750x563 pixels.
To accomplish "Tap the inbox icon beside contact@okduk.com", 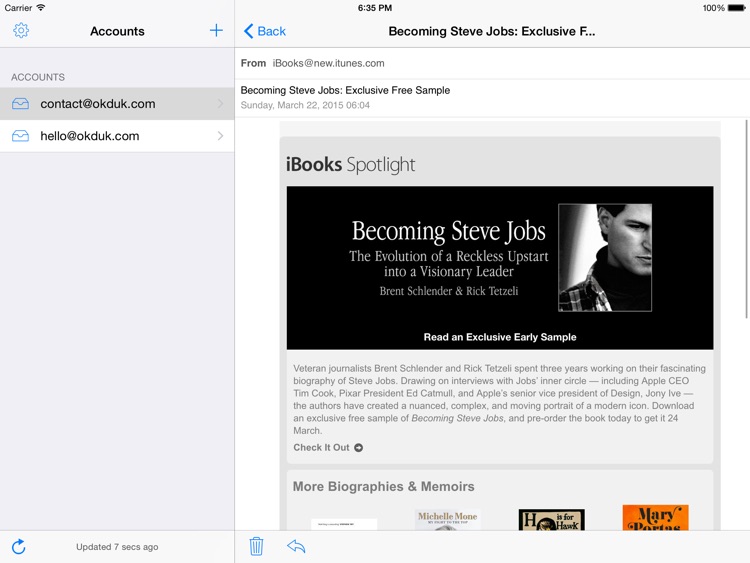I will pos(20,104).
